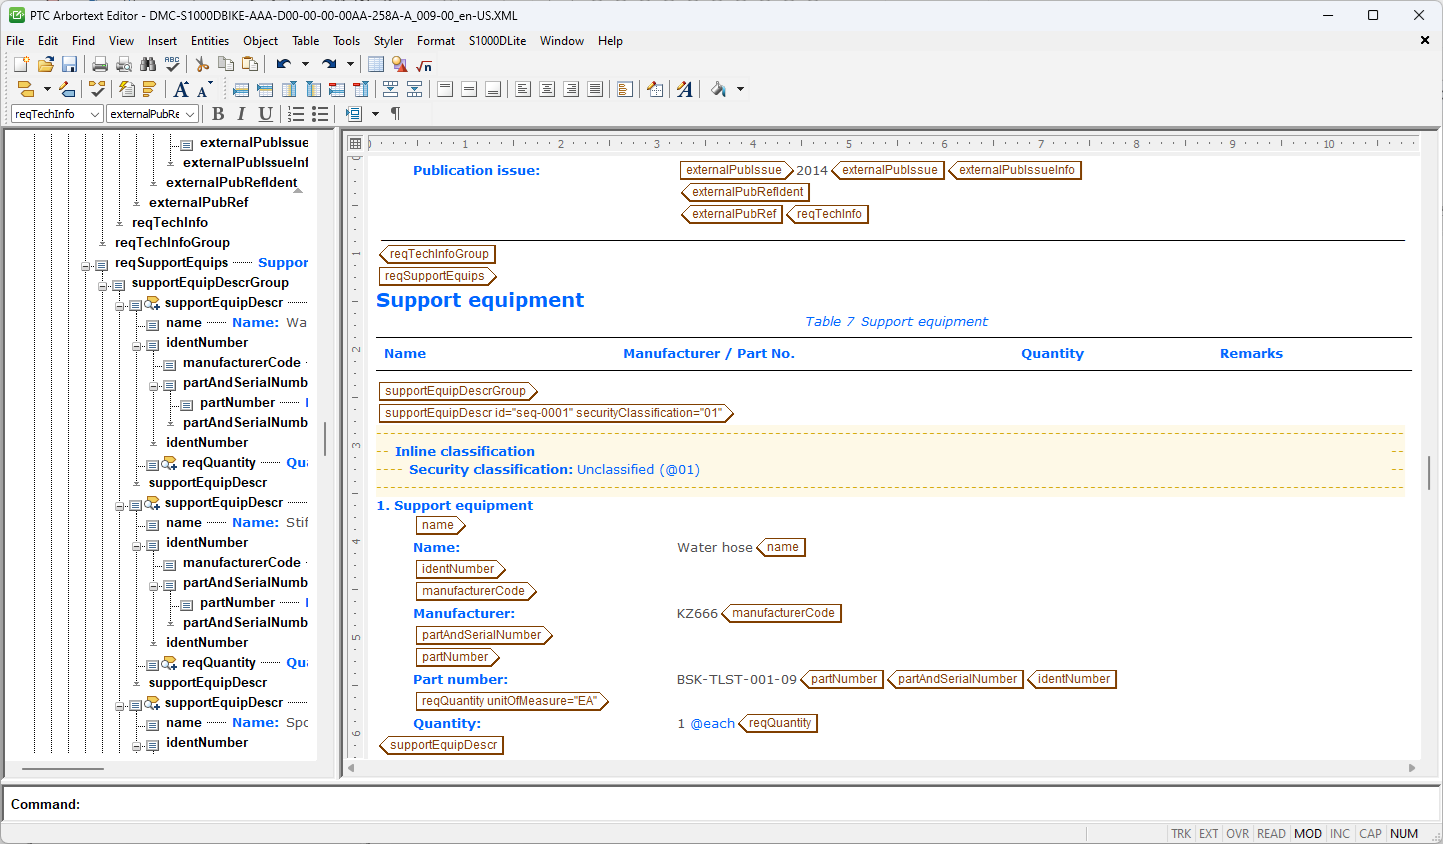Toggle Italic formatting

pyautogui.click(x=241, y=114)
